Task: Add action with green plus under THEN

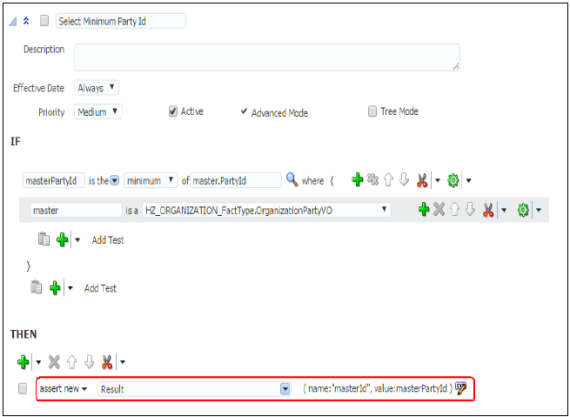Action: click(x=23, y=362)
